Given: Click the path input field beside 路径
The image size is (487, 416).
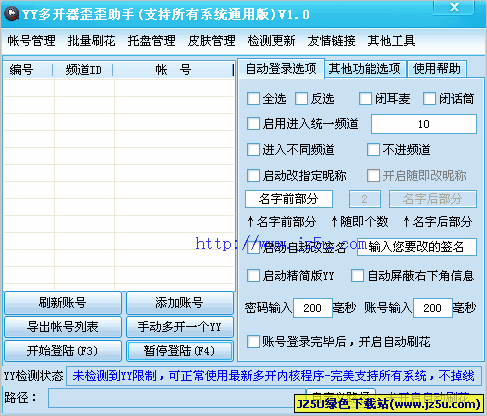Looking at the screenshot, I should pos(177,398).
